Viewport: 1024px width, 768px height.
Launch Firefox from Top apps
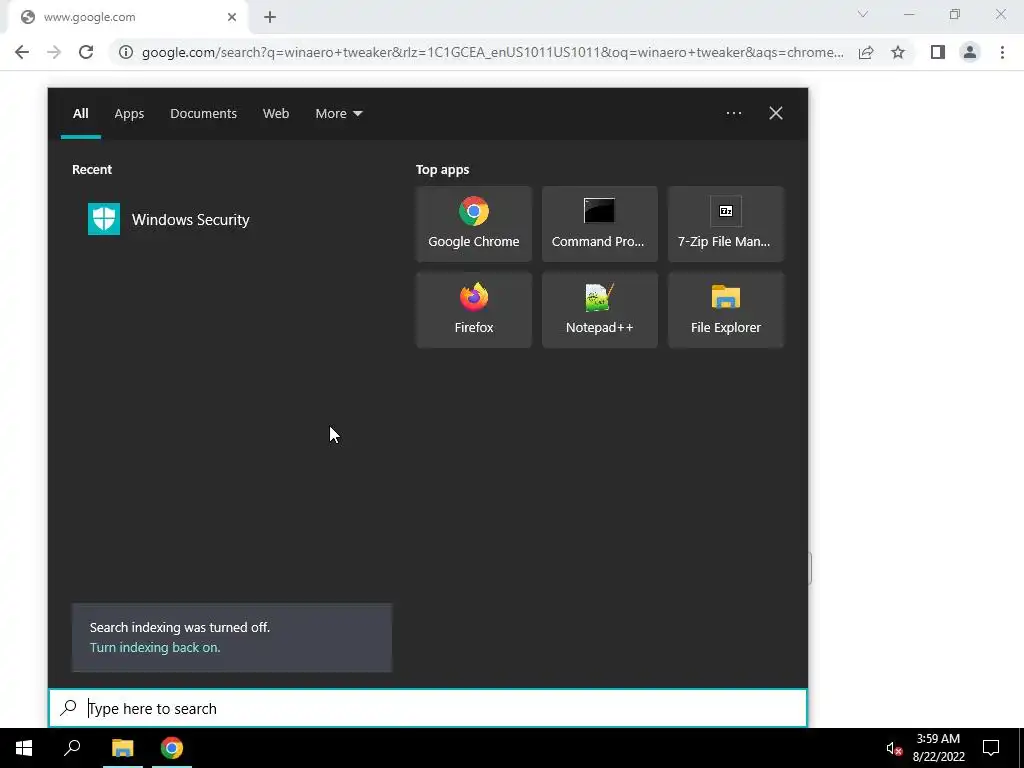click(x=473, y=310)
